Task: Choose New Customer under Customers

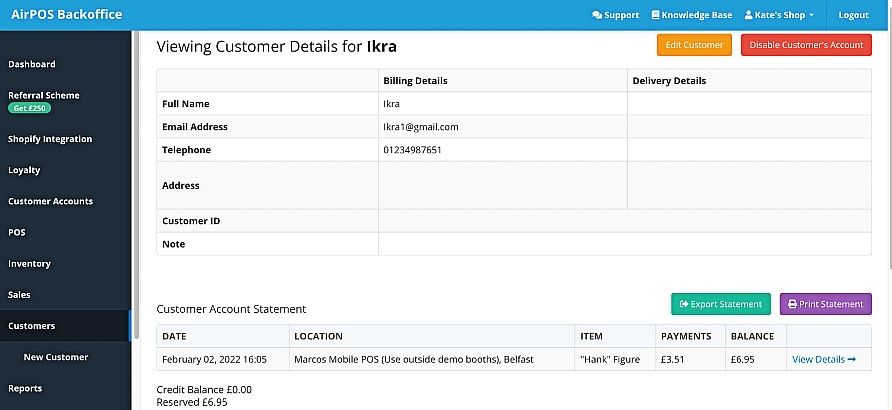Action: click(x=56, y=357)
